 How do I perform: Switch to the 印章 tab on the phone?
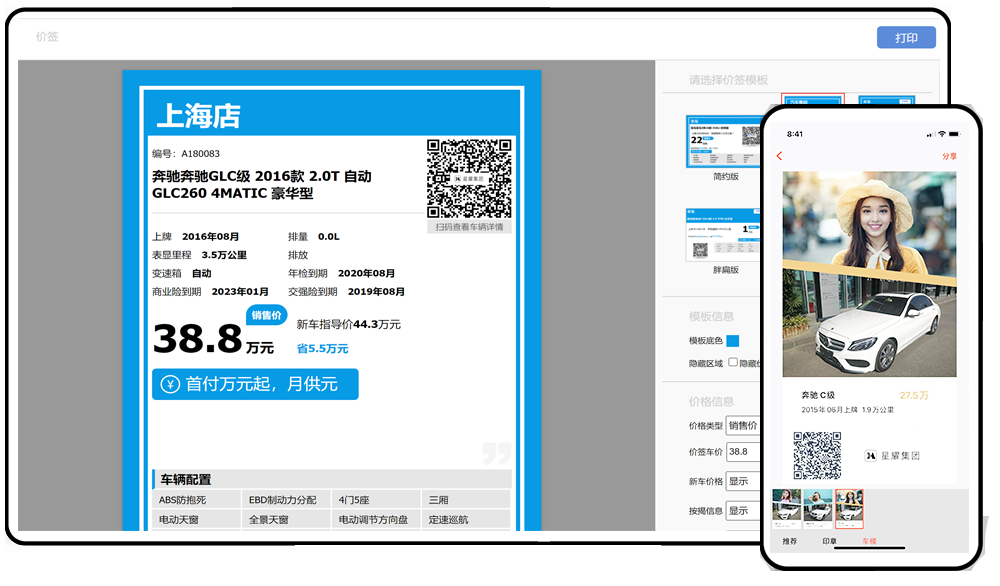(829, 541)
